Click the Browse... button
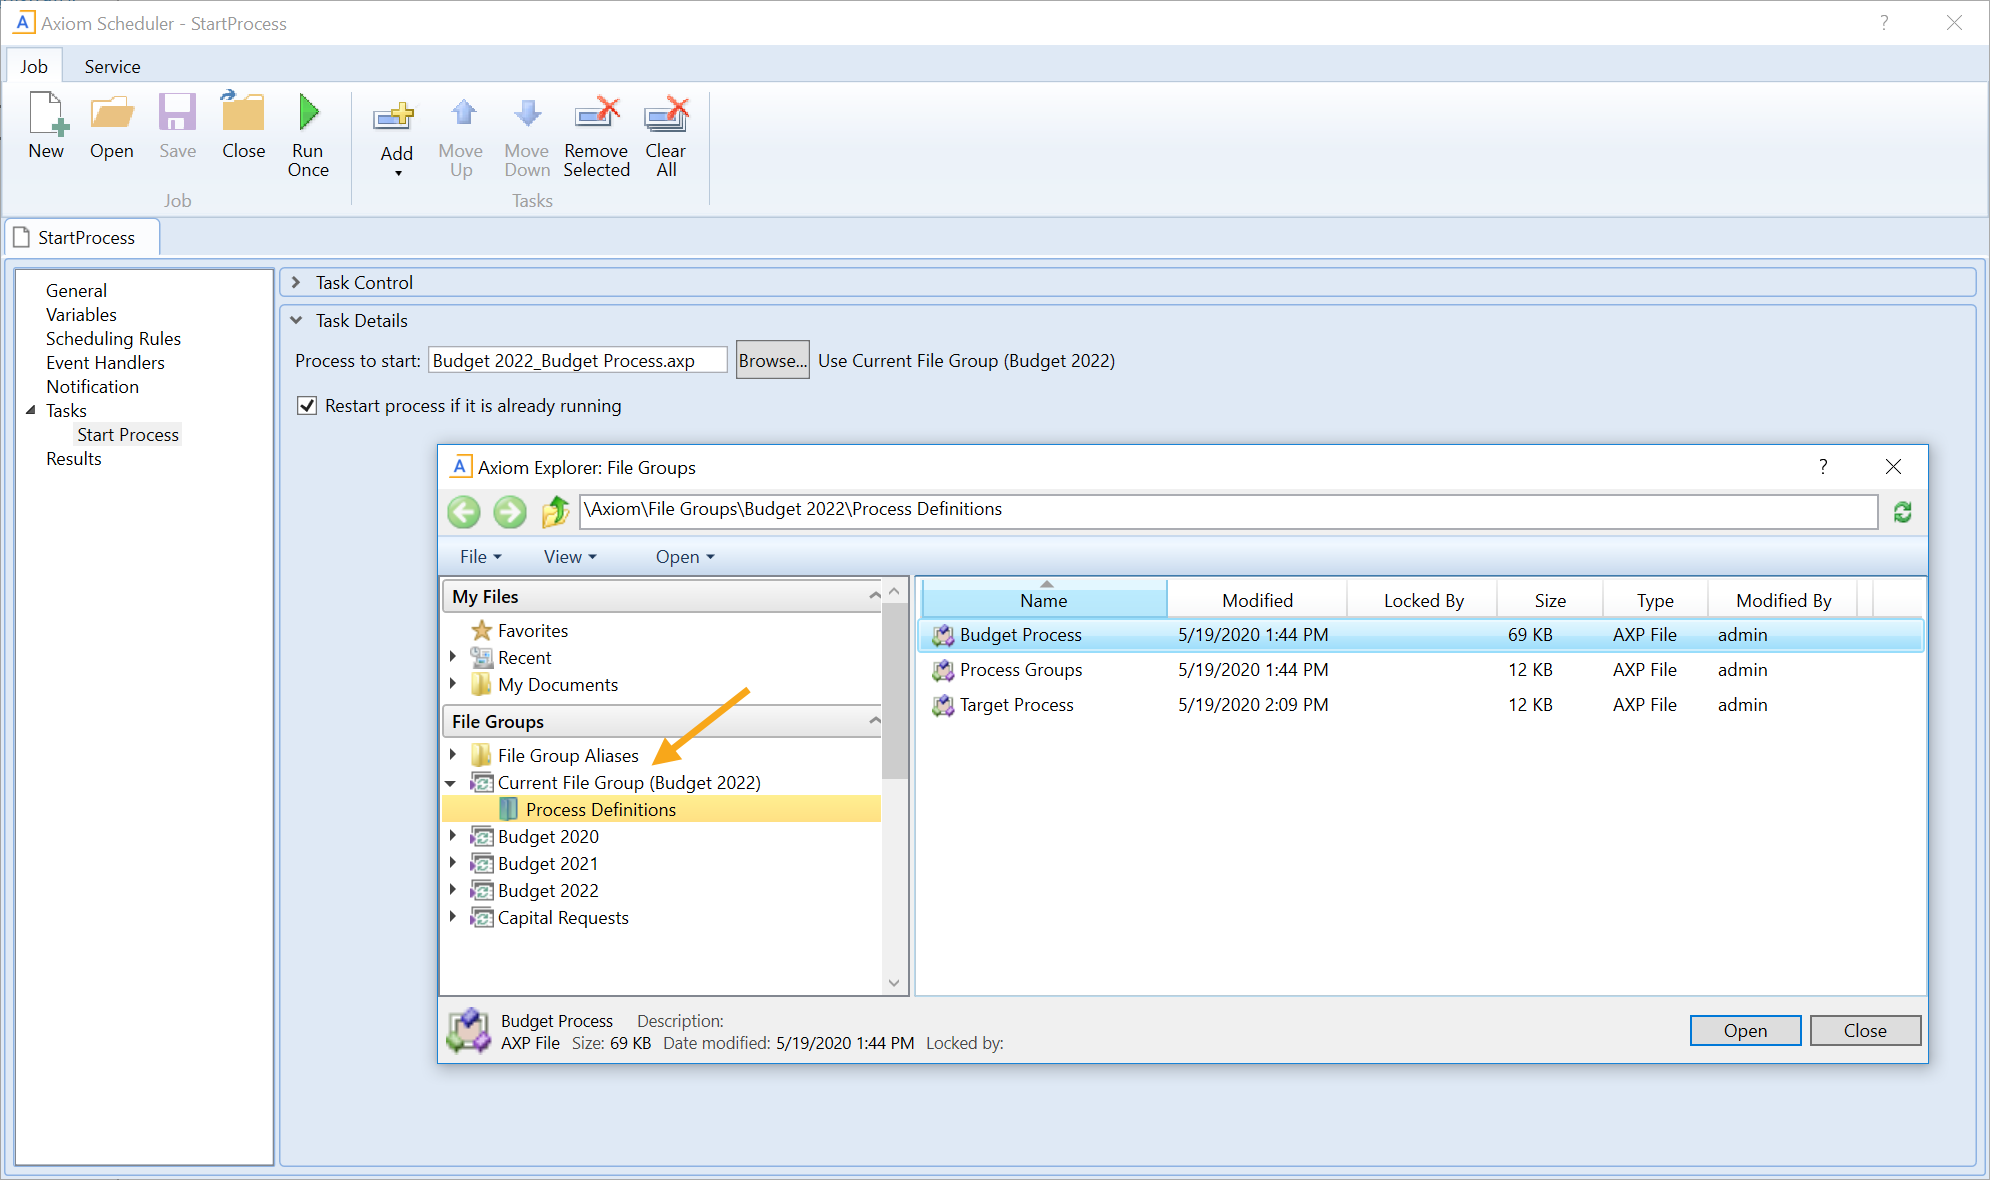This screenshot has height=1180, width=1990. 772,361
